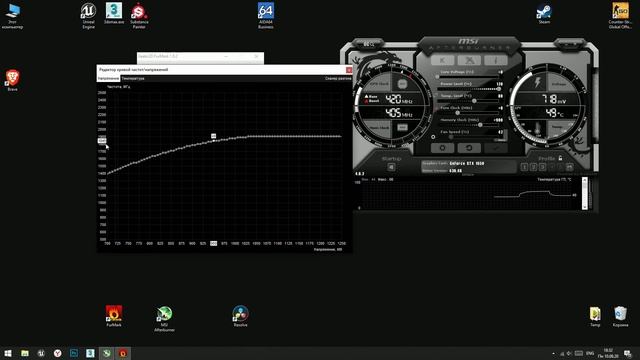Click the top-right corner tab of Afterburner
The height and width of the screenshot is (360, 640).
pos(570,44)
